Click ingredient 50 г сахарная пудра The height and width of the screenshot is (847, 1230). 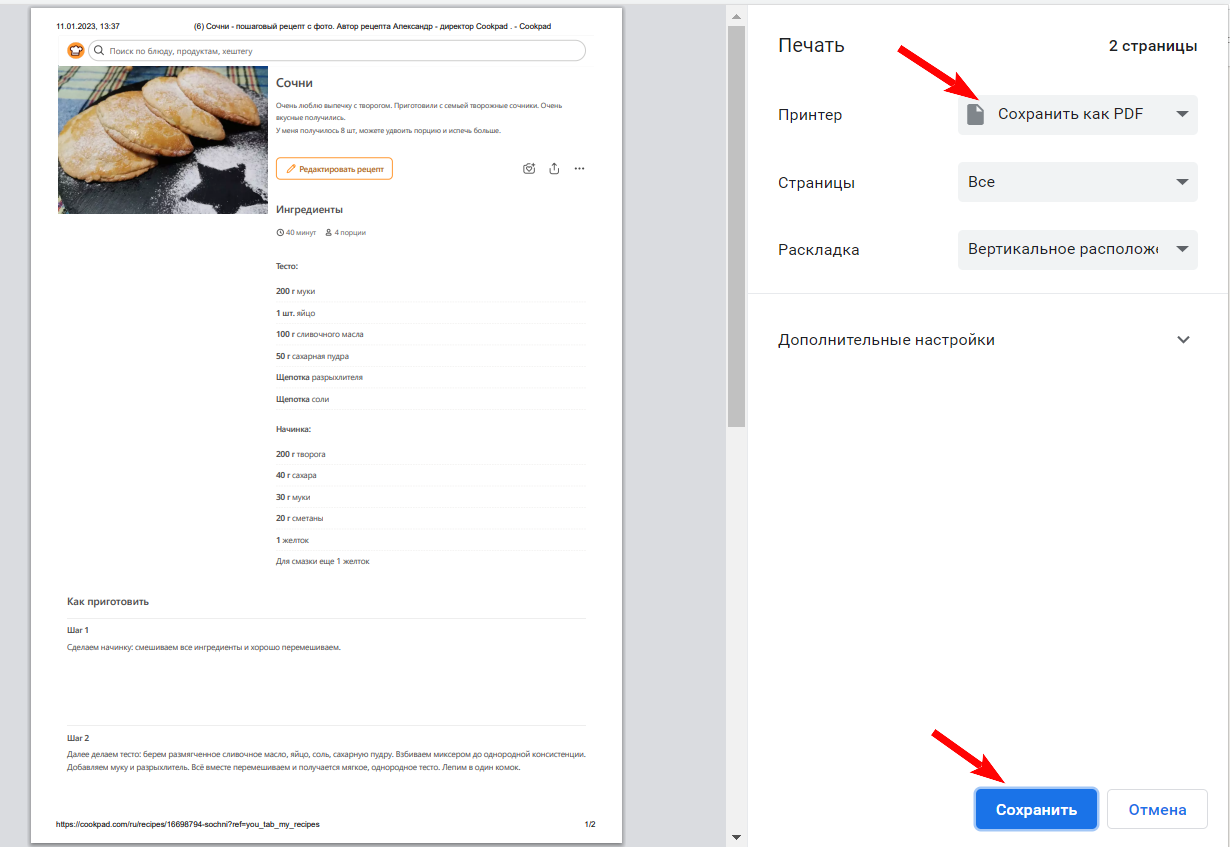pyautogui.click(x=312, y=356)
